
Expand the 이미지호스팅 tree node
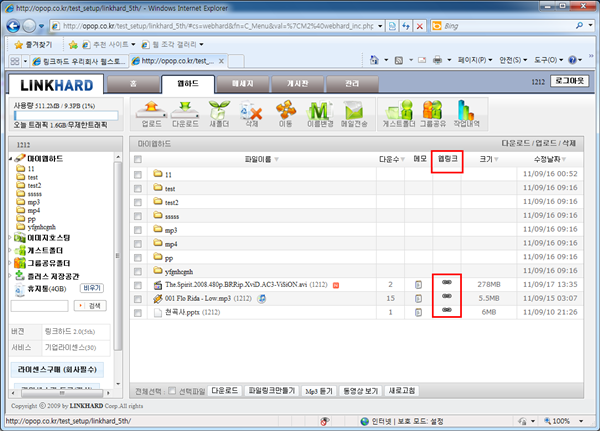coord(10,238)
